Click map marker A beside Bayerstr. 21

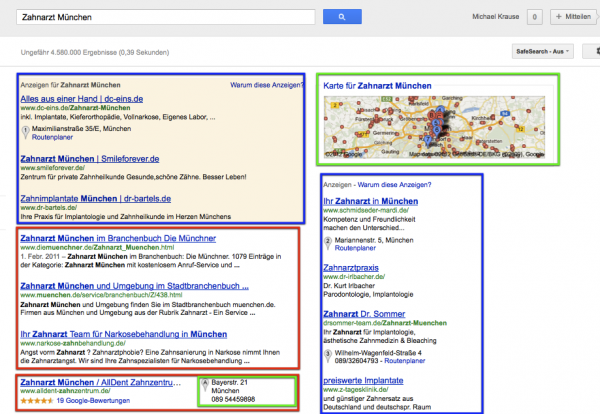click(205, 385)
